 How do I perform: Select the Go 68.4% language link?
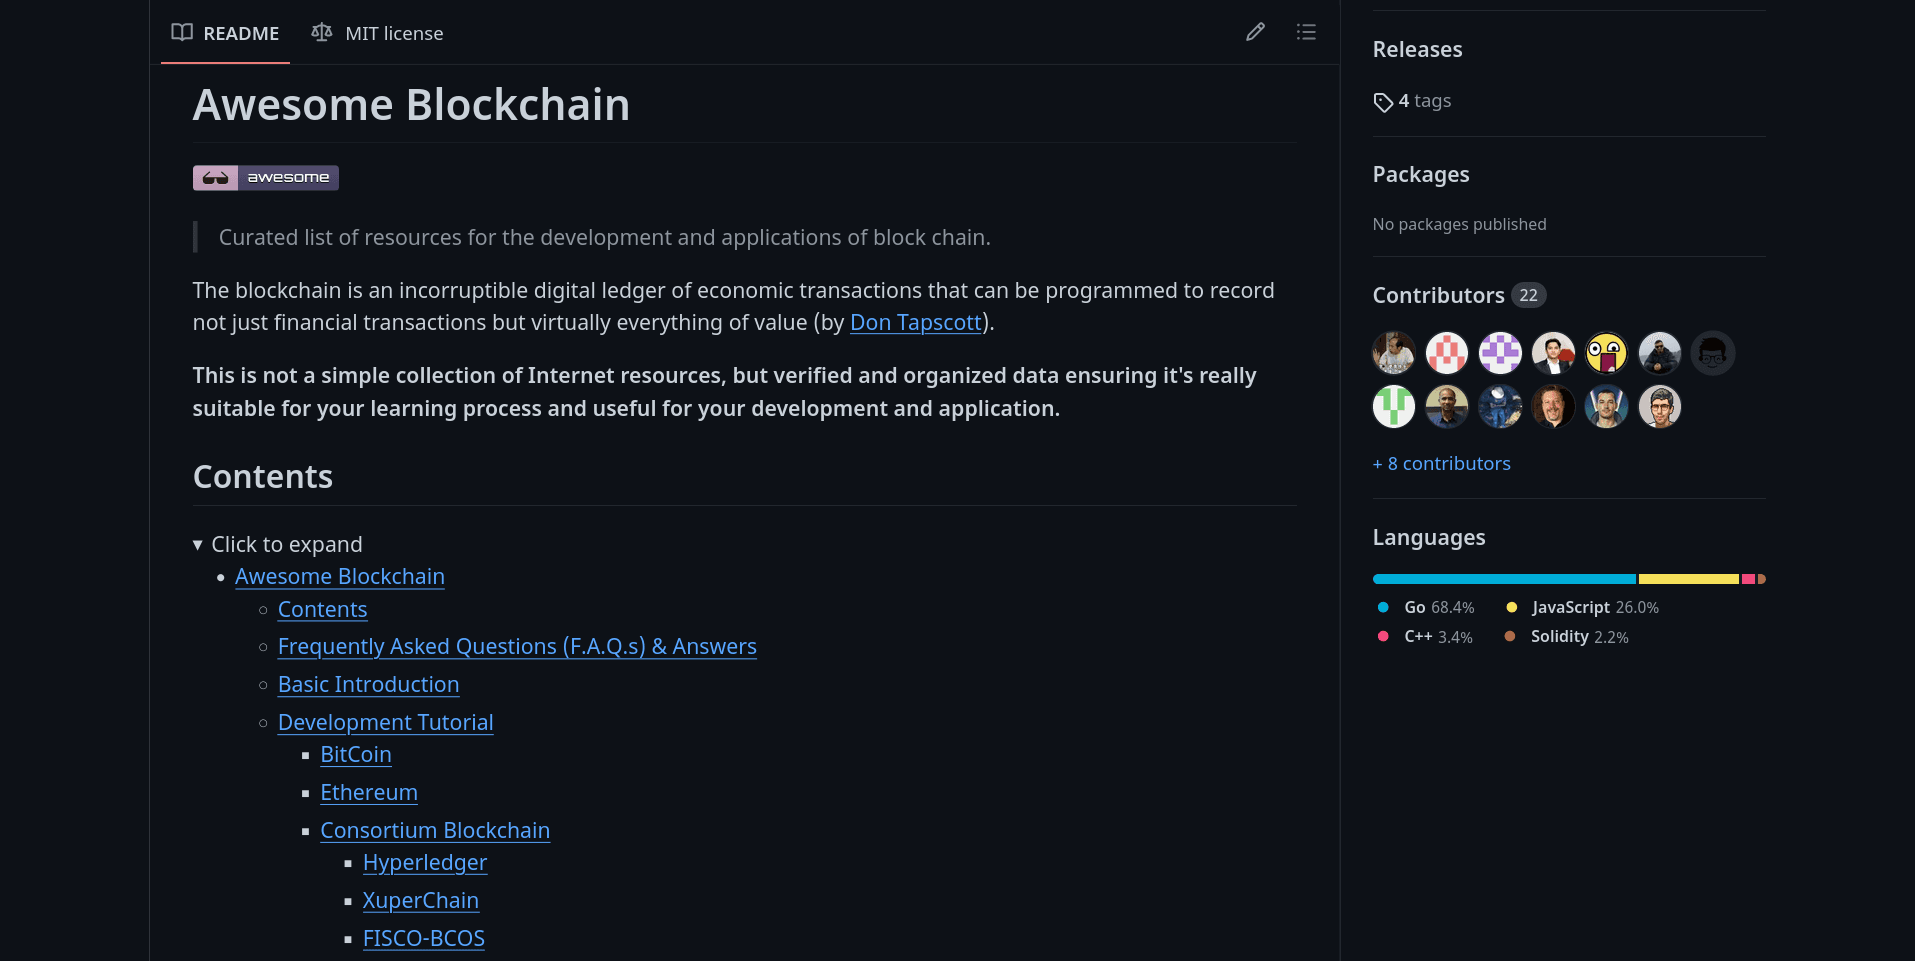point(1437,608)
